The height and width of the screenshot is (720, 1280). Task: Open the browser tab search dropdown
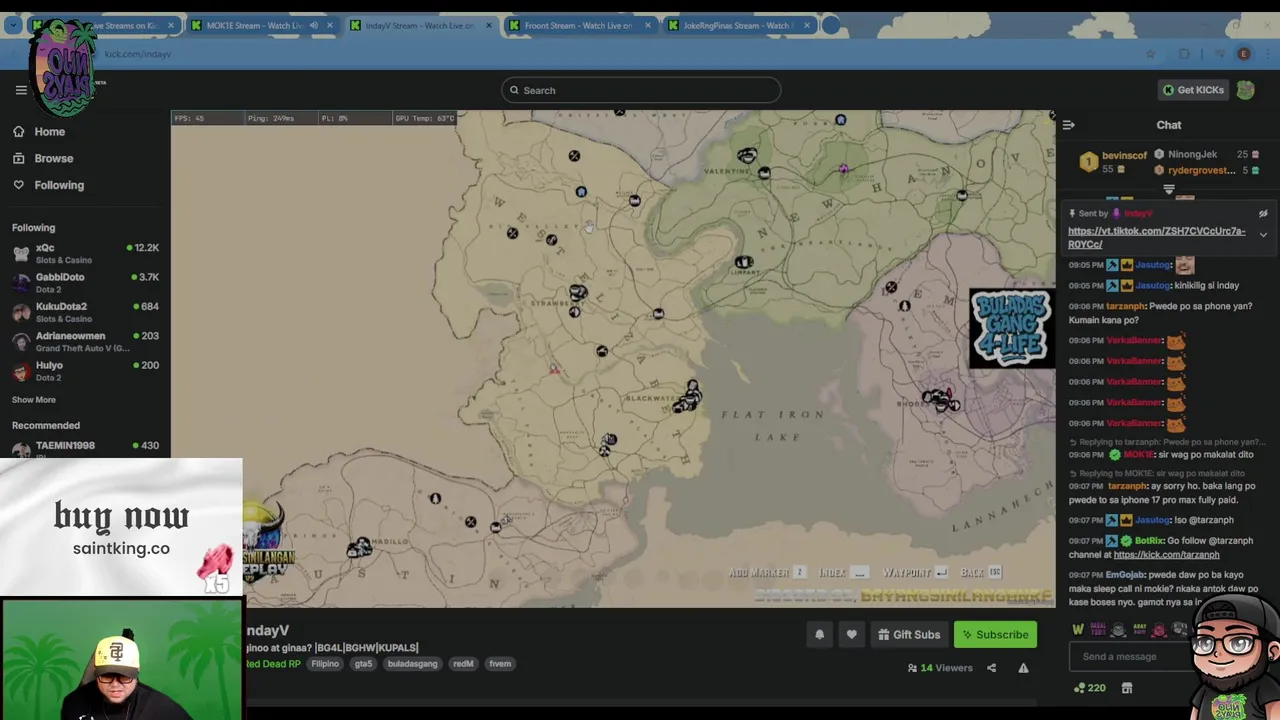[x=13, y=25]
